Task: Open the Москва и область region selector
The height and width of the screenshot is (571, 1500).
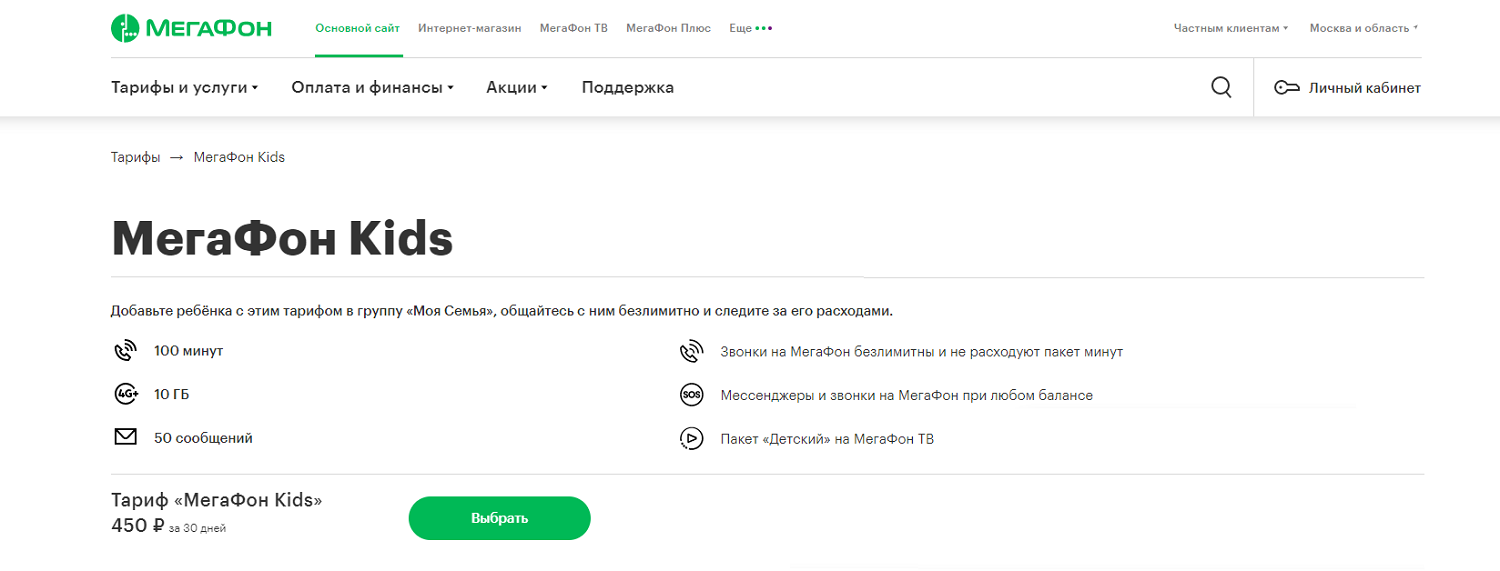Action: tap(1364, 28)
